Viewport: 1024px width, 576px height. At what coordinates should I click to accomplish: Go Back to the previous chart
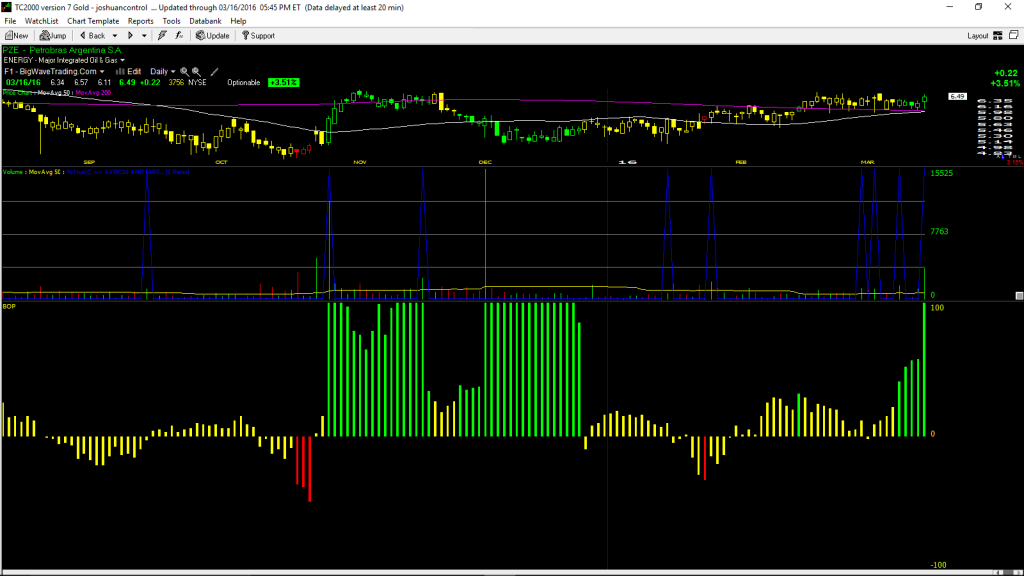click(x=92, y=36)
